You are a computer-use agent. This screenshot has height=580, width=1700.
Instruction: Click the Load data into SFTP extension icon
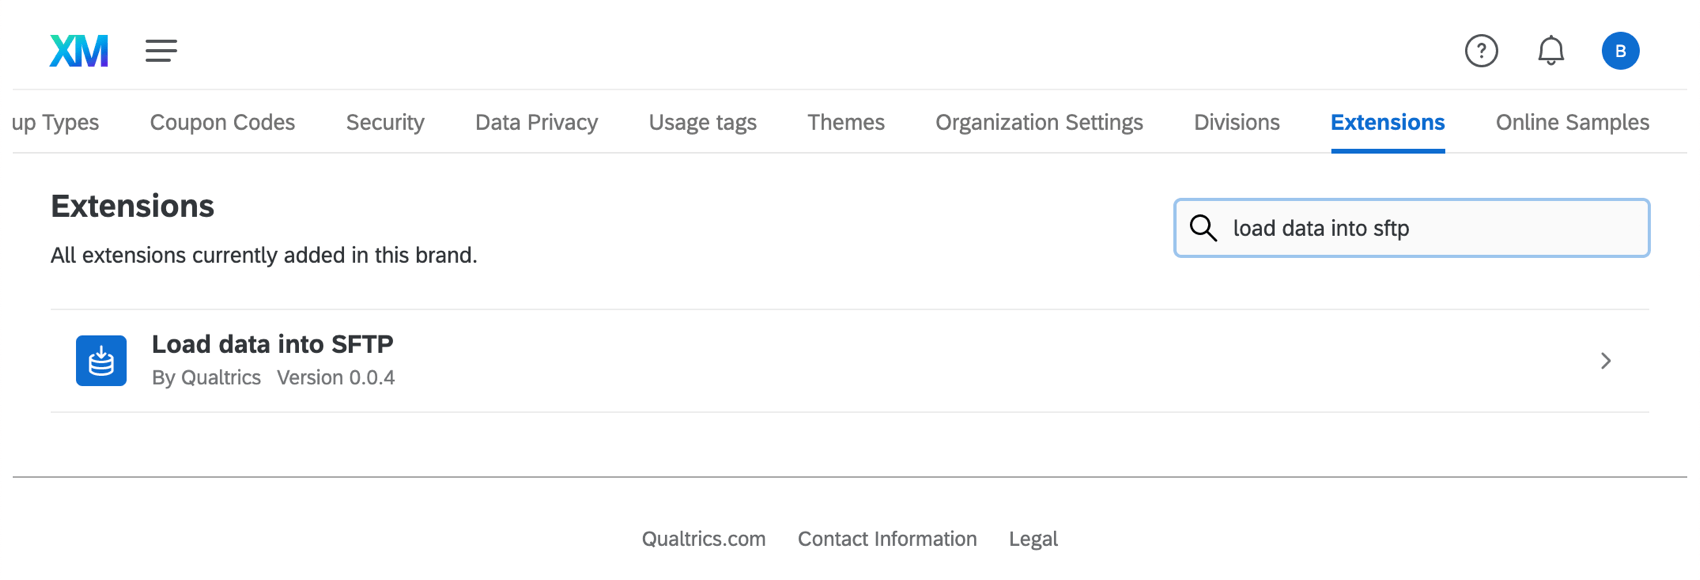pos(101,360)
